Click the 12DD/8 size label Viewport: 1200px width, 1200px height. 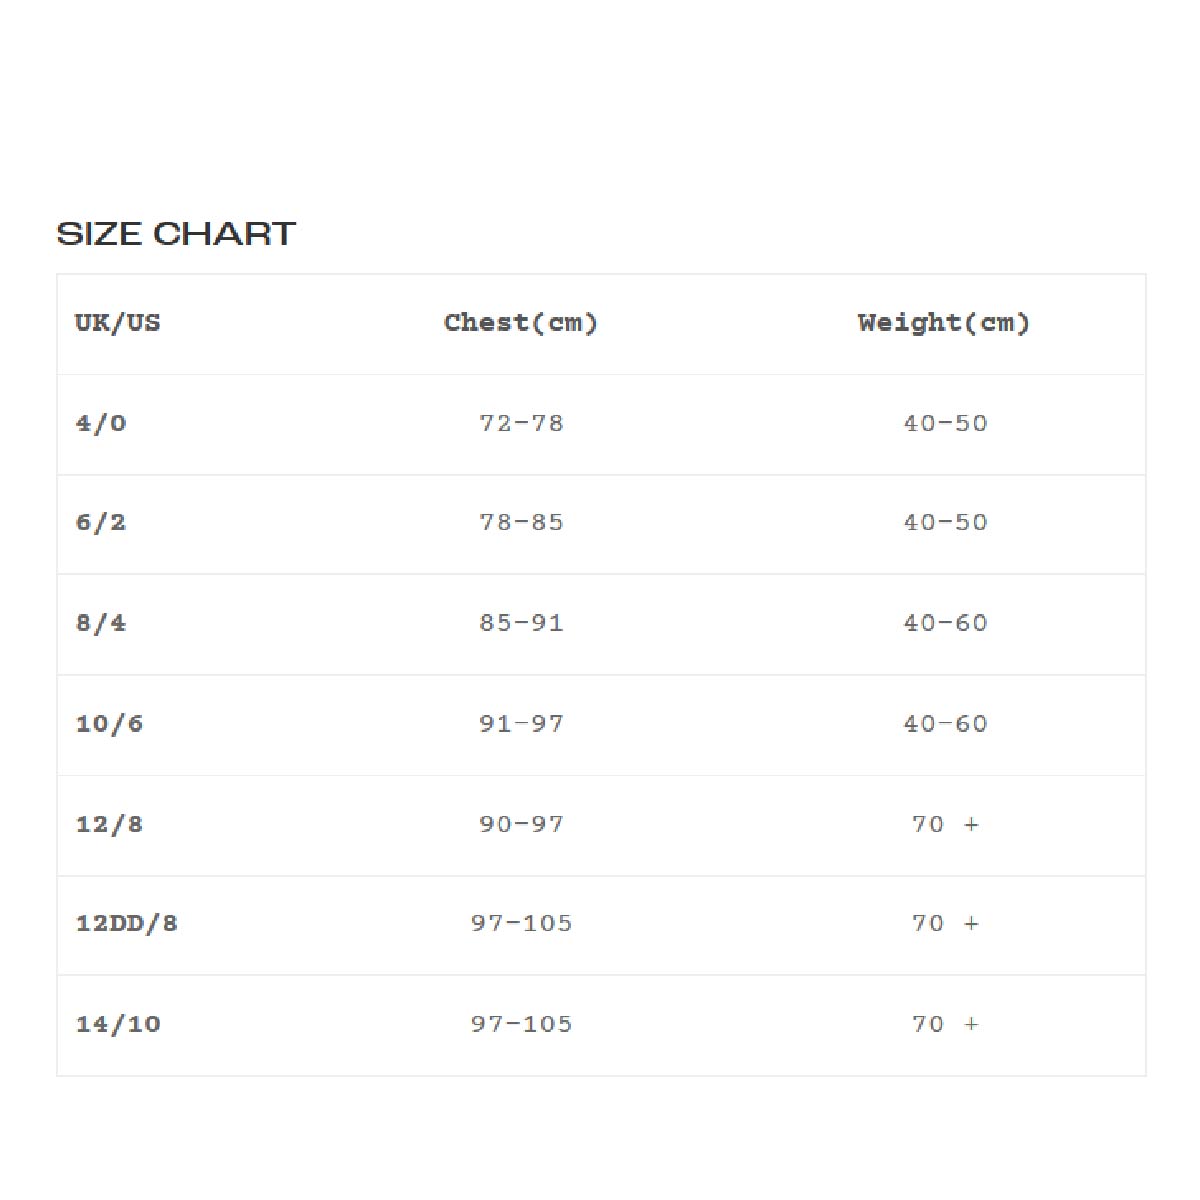(x=127, y=923)
